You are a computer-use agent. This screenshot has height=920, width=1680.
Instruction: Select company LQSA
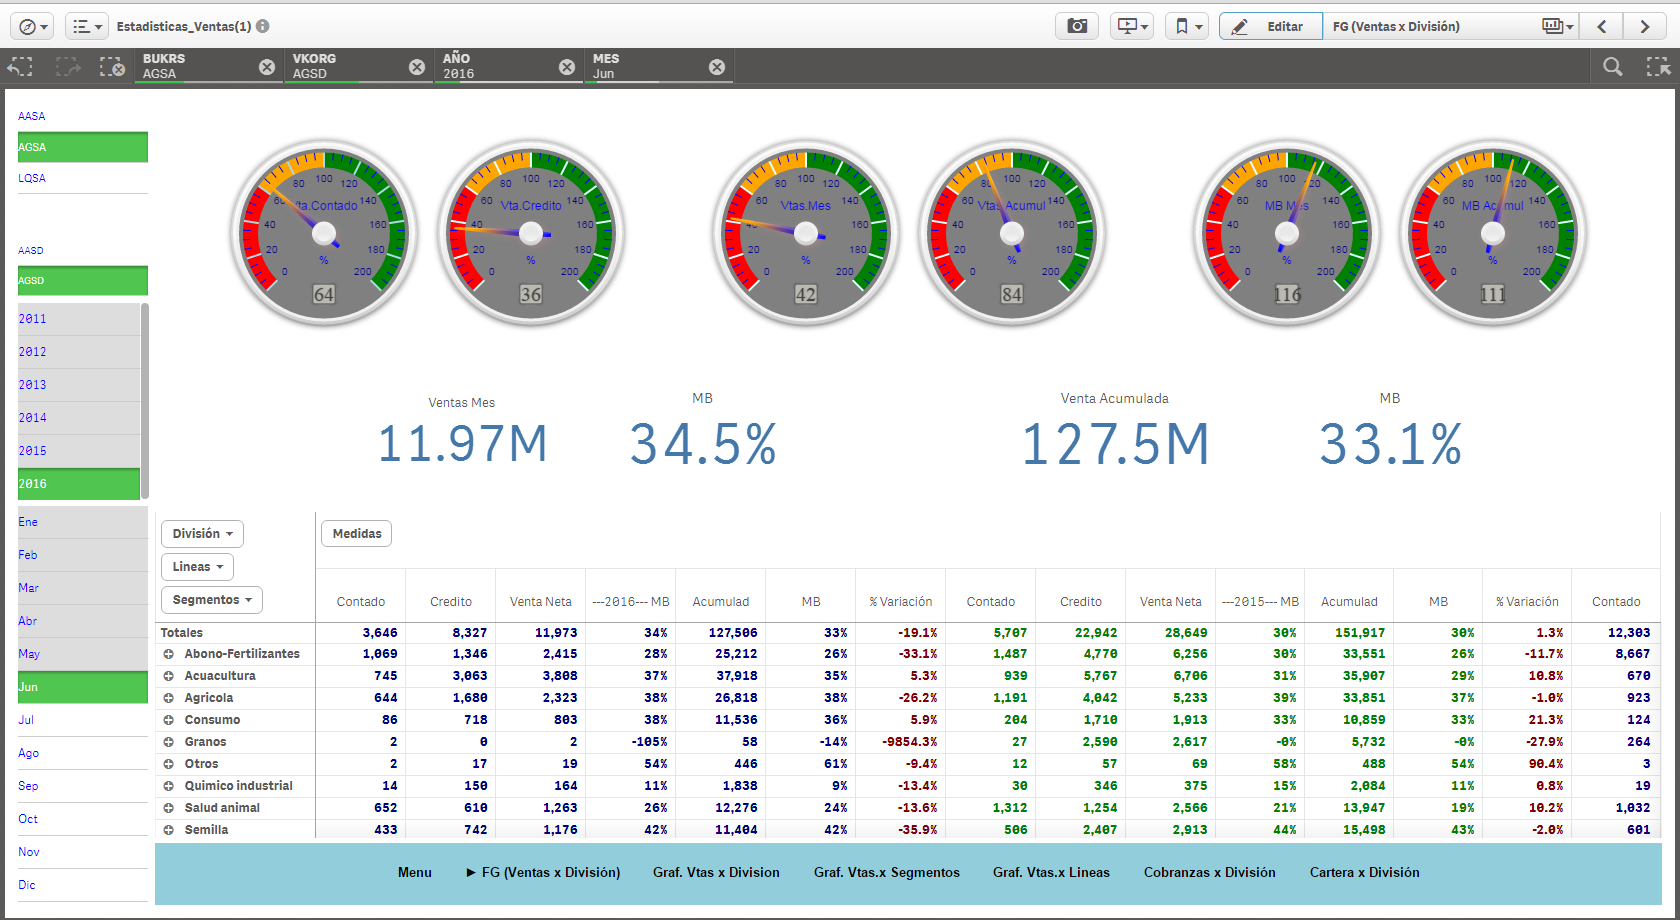(x=83, y=178)
